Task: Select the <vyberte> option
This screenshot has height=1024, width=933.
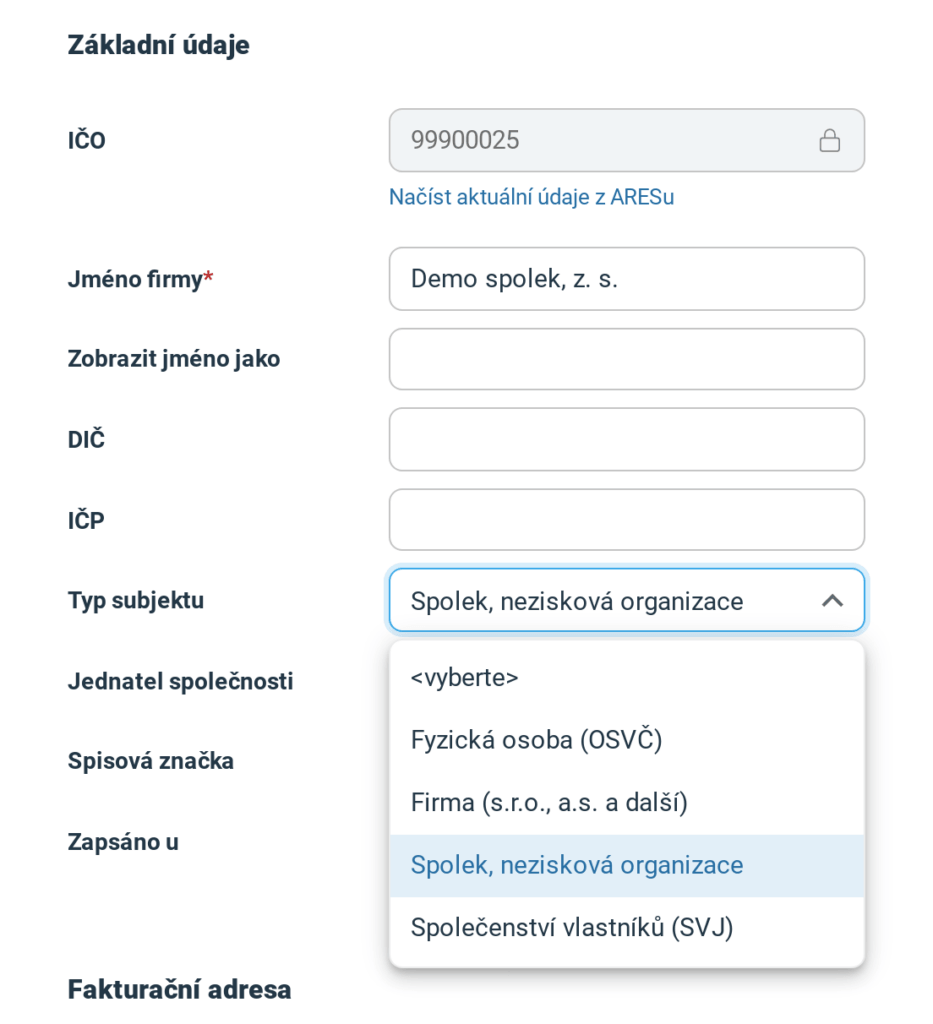Action: pos(627,677)
